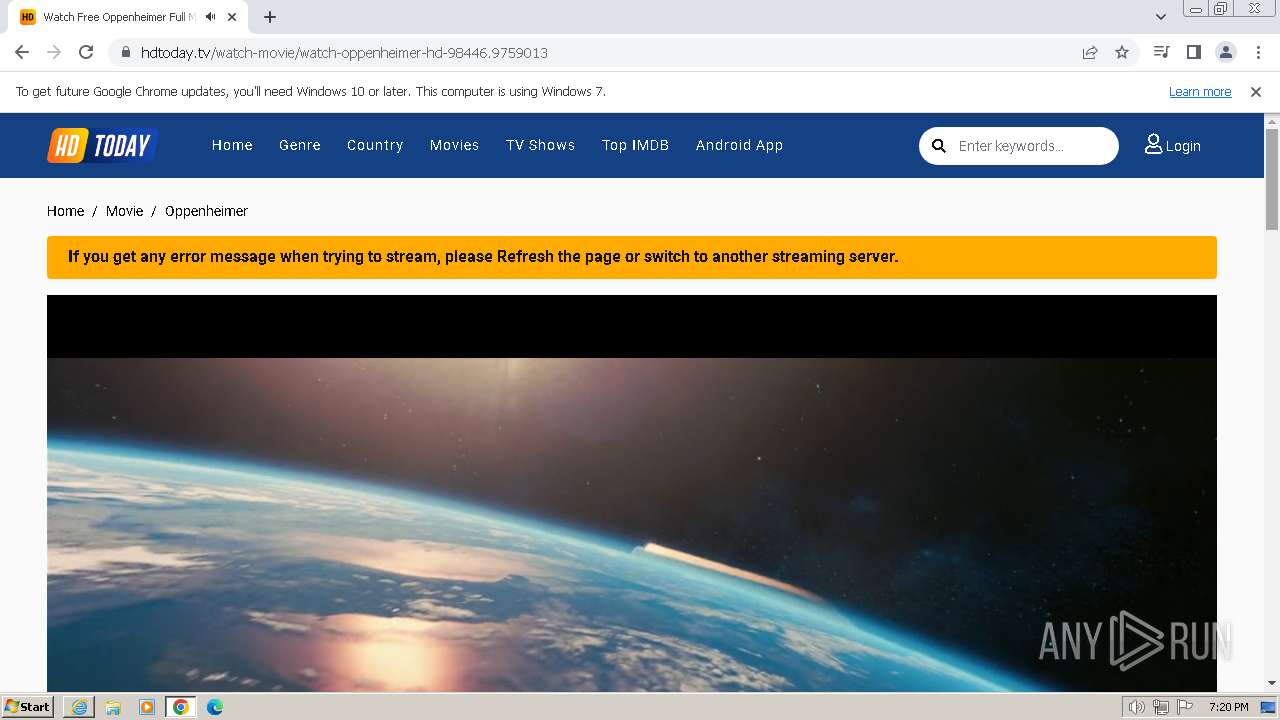The image size is (1280, 720).
Task: Open the Learn more link
Action: (x=1200, y=92)
